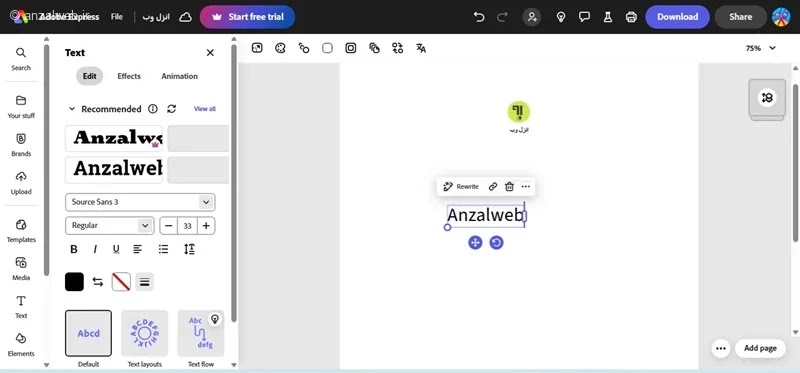
Task: Click the font size 33 field
Action: 187,226
